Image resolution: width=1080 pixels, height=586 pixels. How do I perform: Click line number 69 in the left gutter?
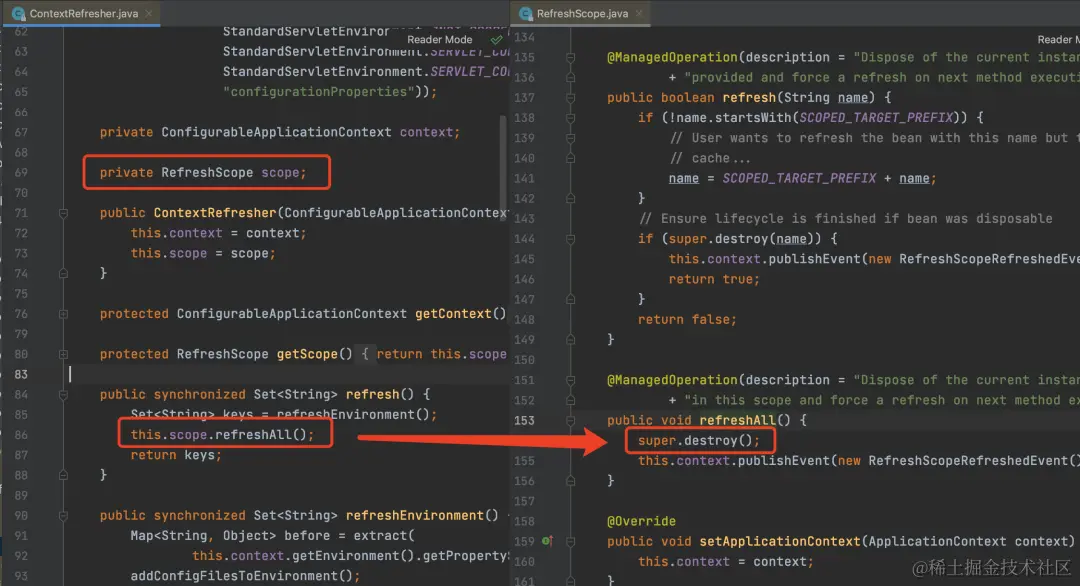click(x=21, y=172)
